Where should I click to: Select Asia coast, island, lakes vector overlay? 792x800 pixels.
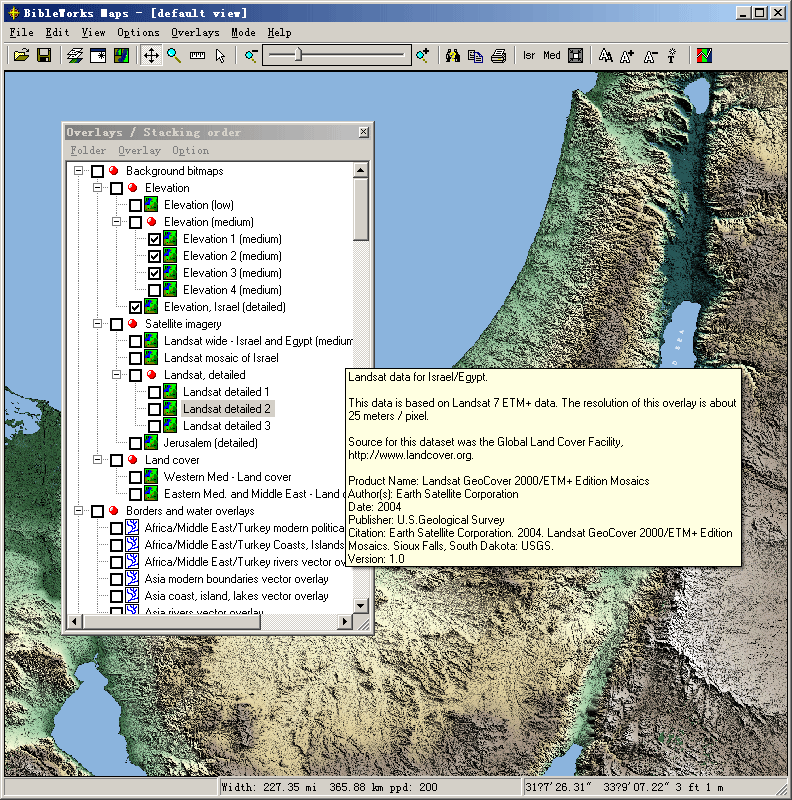pos(236,596)
